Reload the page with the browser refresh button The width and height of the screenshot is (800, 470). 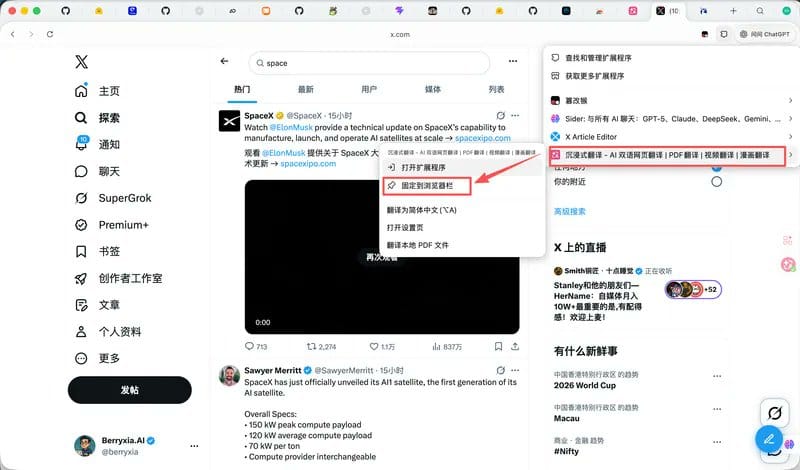coord(49,34)
